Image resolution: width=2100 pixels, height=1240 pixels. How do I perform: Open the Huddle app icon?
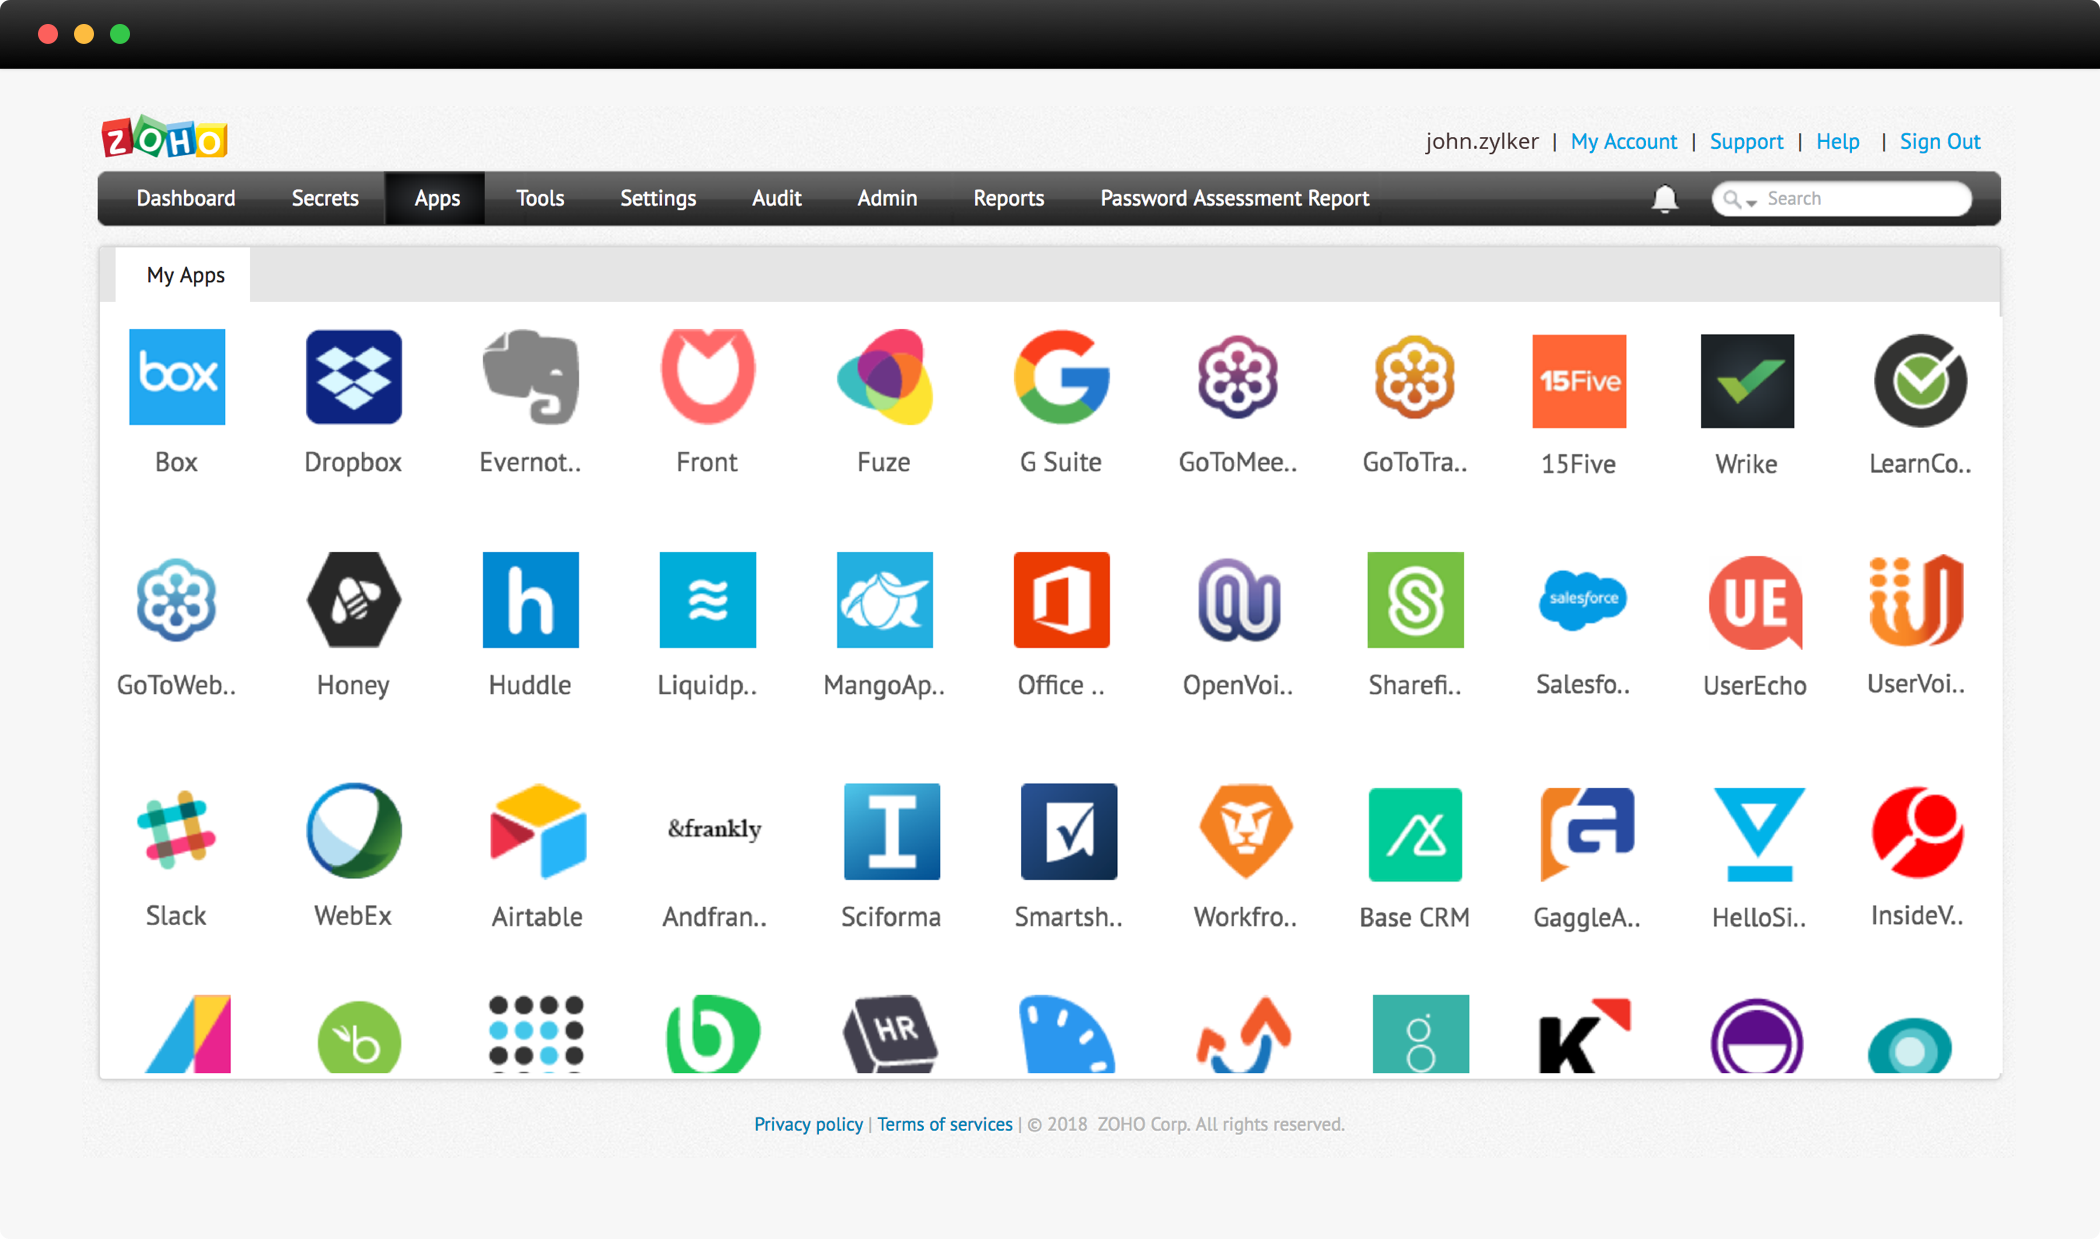[x=531, y=600]
